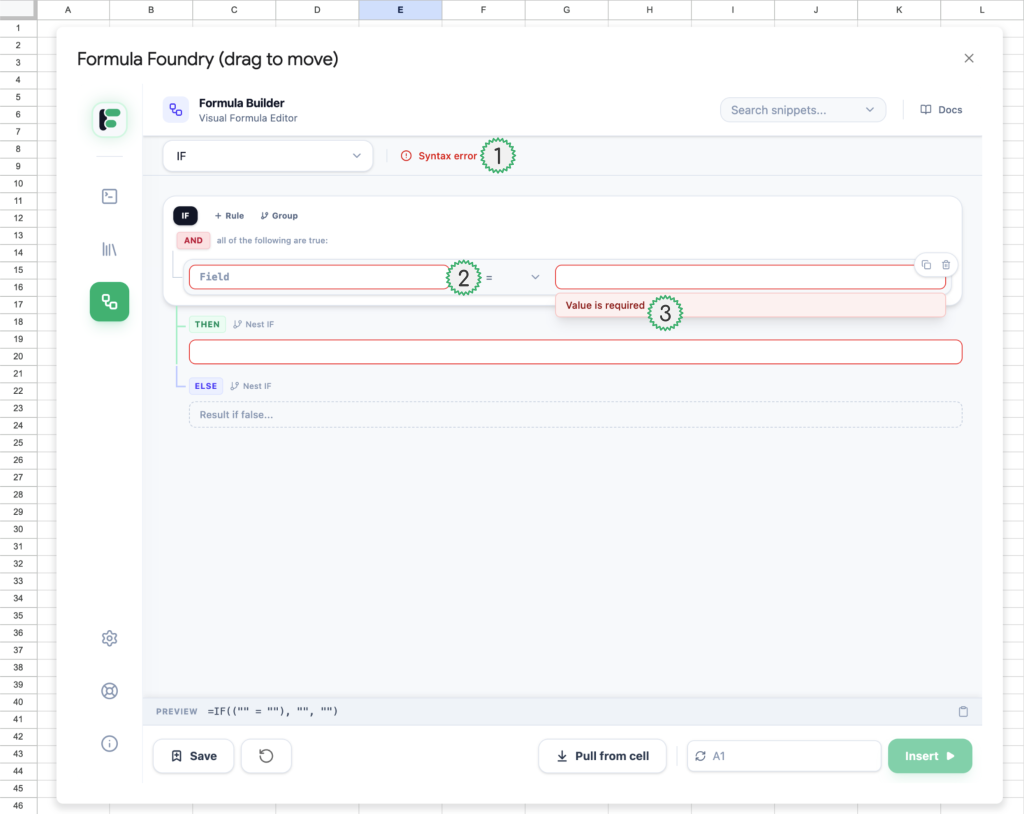
Task: Toggle the AND condition operator badge
Action: point(193,240)
